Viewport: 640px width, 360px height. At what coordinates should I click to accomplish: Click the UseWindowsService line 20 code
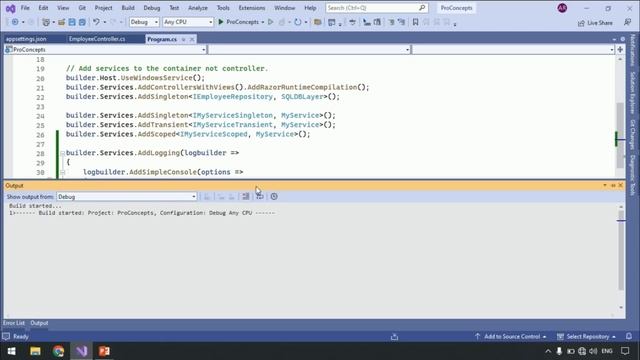(136, 78)
